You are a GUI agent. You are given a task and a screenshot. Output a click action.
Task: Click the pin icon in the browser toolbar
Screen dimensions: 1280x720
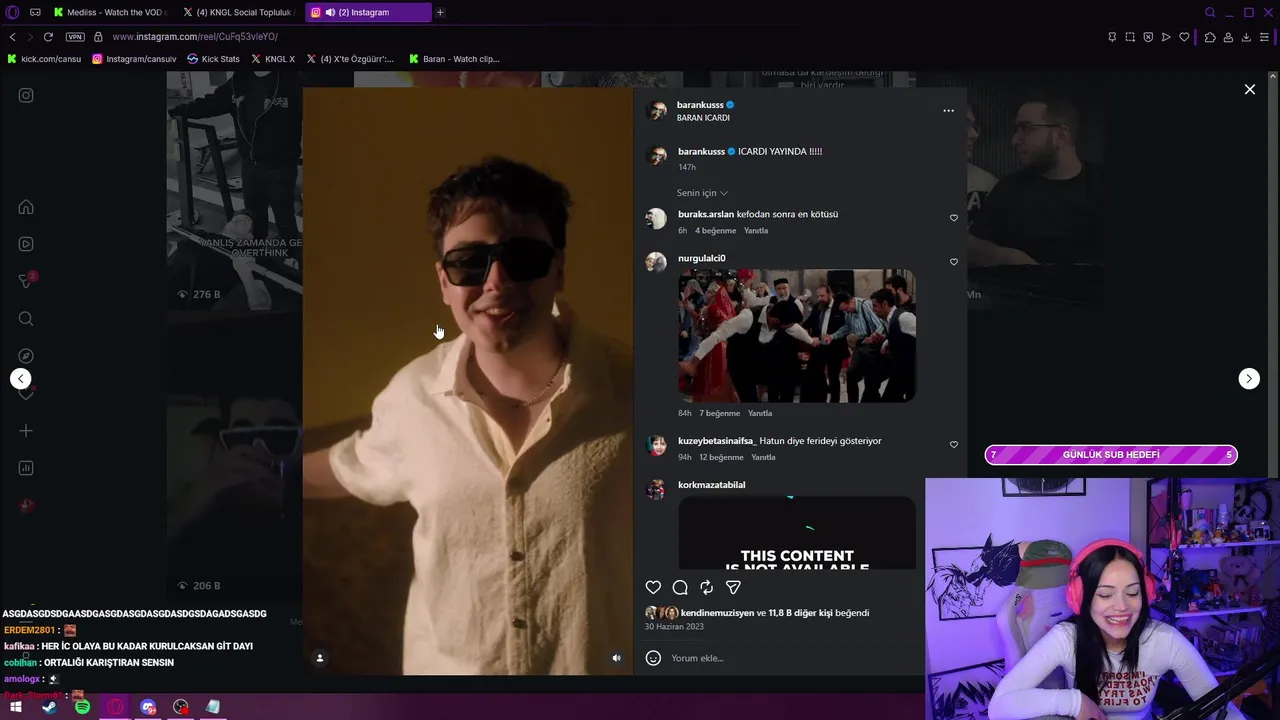click(x=1112, y=37)
